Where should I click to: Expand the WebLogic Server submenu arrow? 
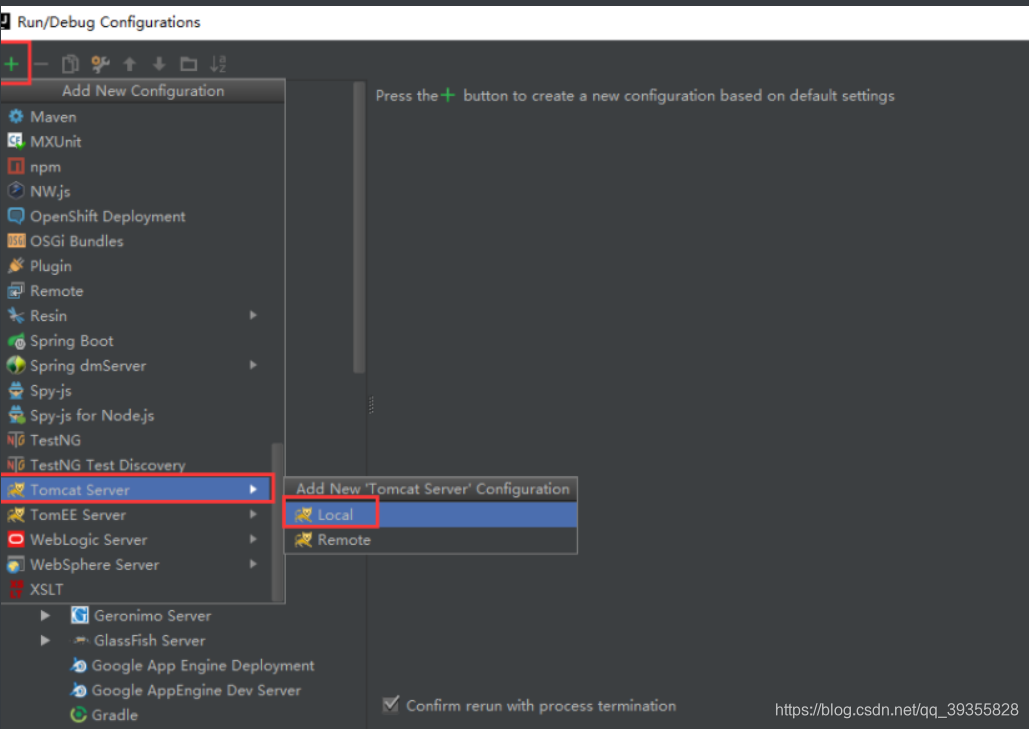253,539
